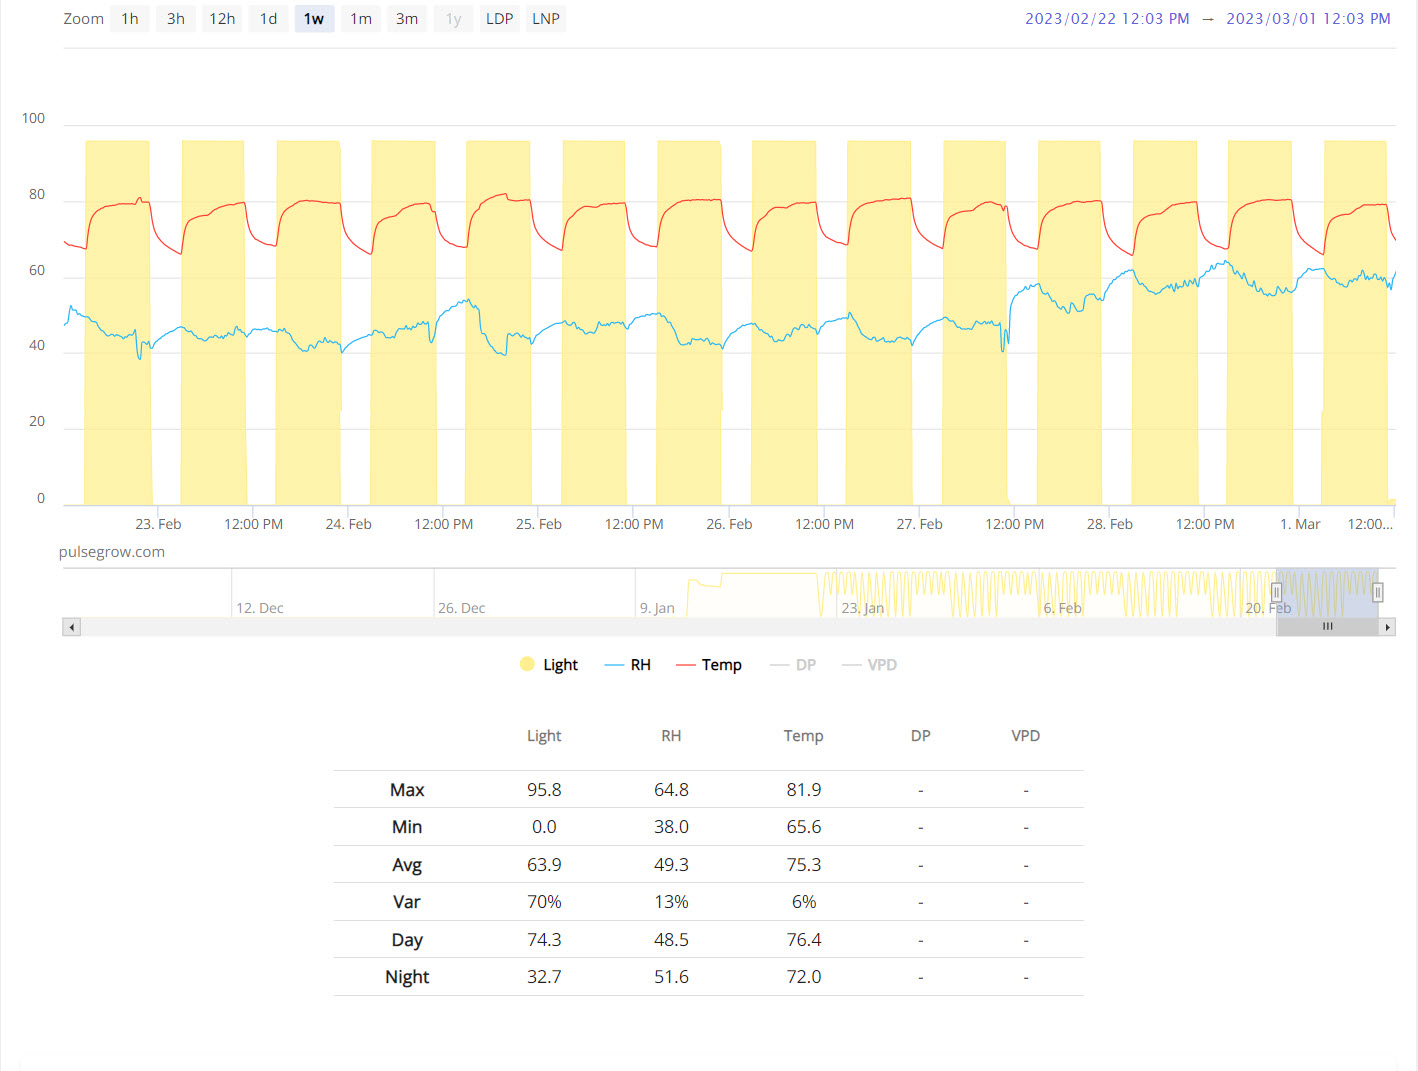Click navigator scroll left arrow
This screenshot has height=1071, width=1418.
tap(71, 627)
